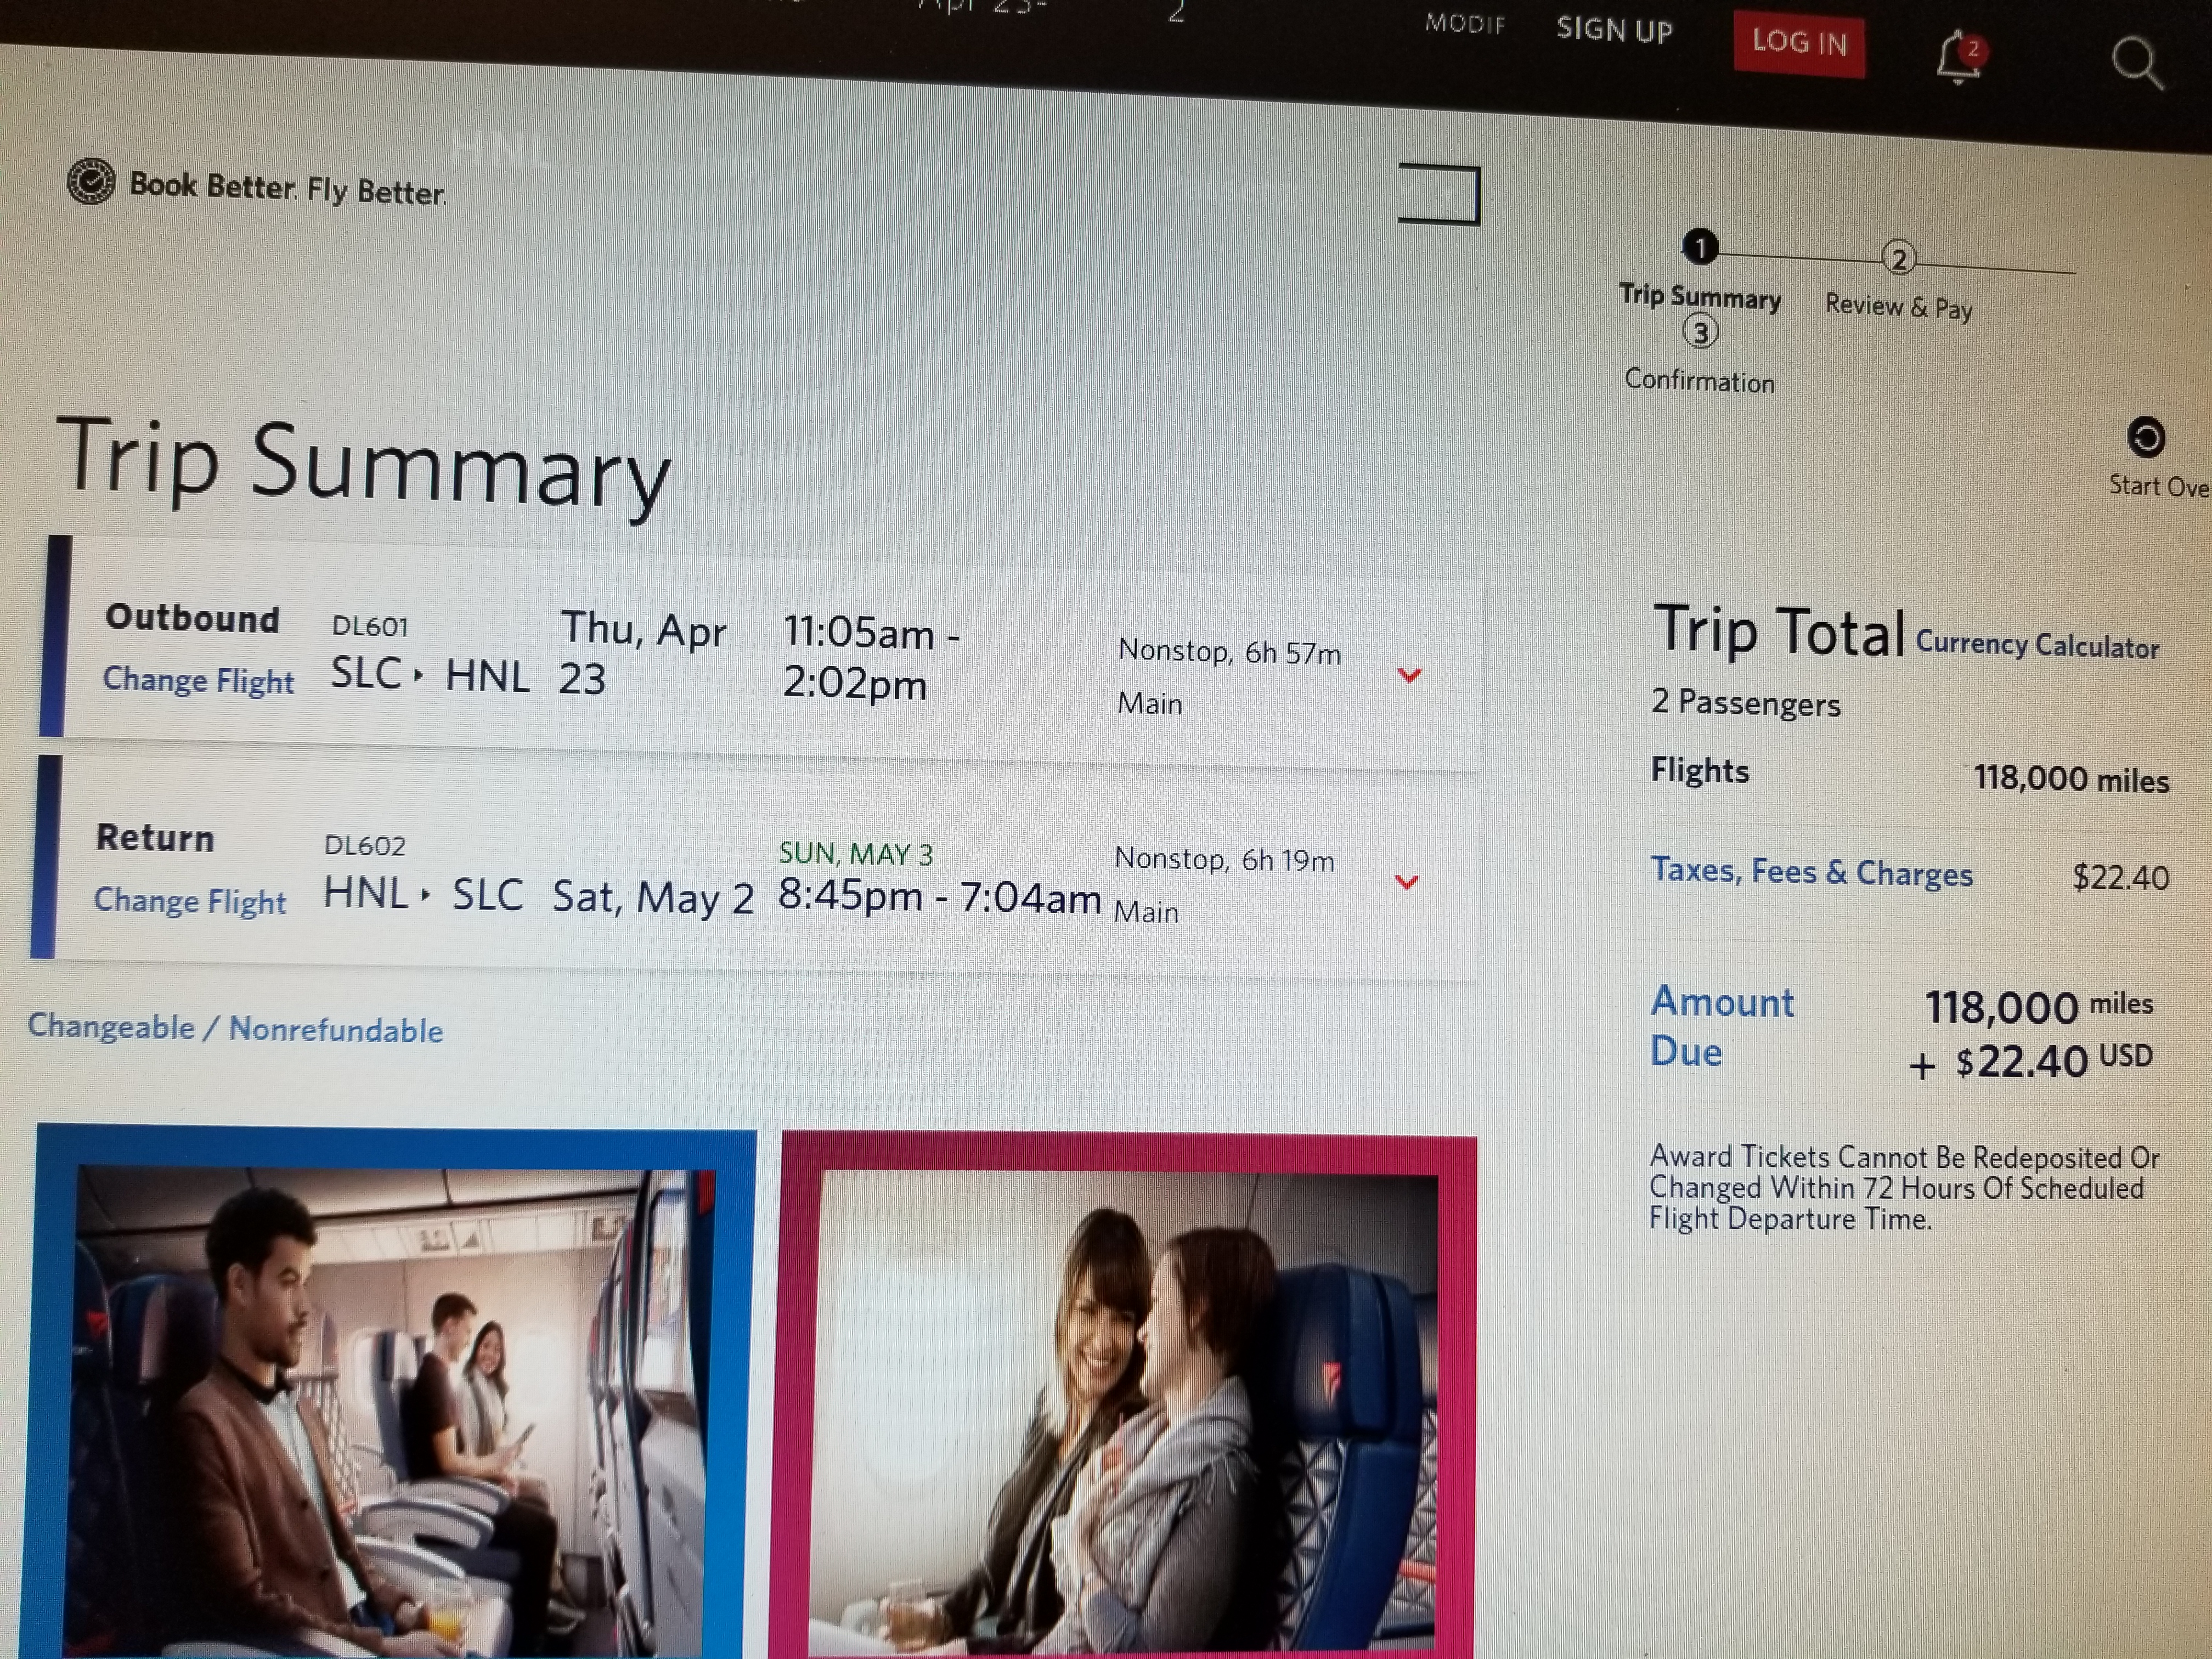Click the HNL to SLC route text

point(423,894)
